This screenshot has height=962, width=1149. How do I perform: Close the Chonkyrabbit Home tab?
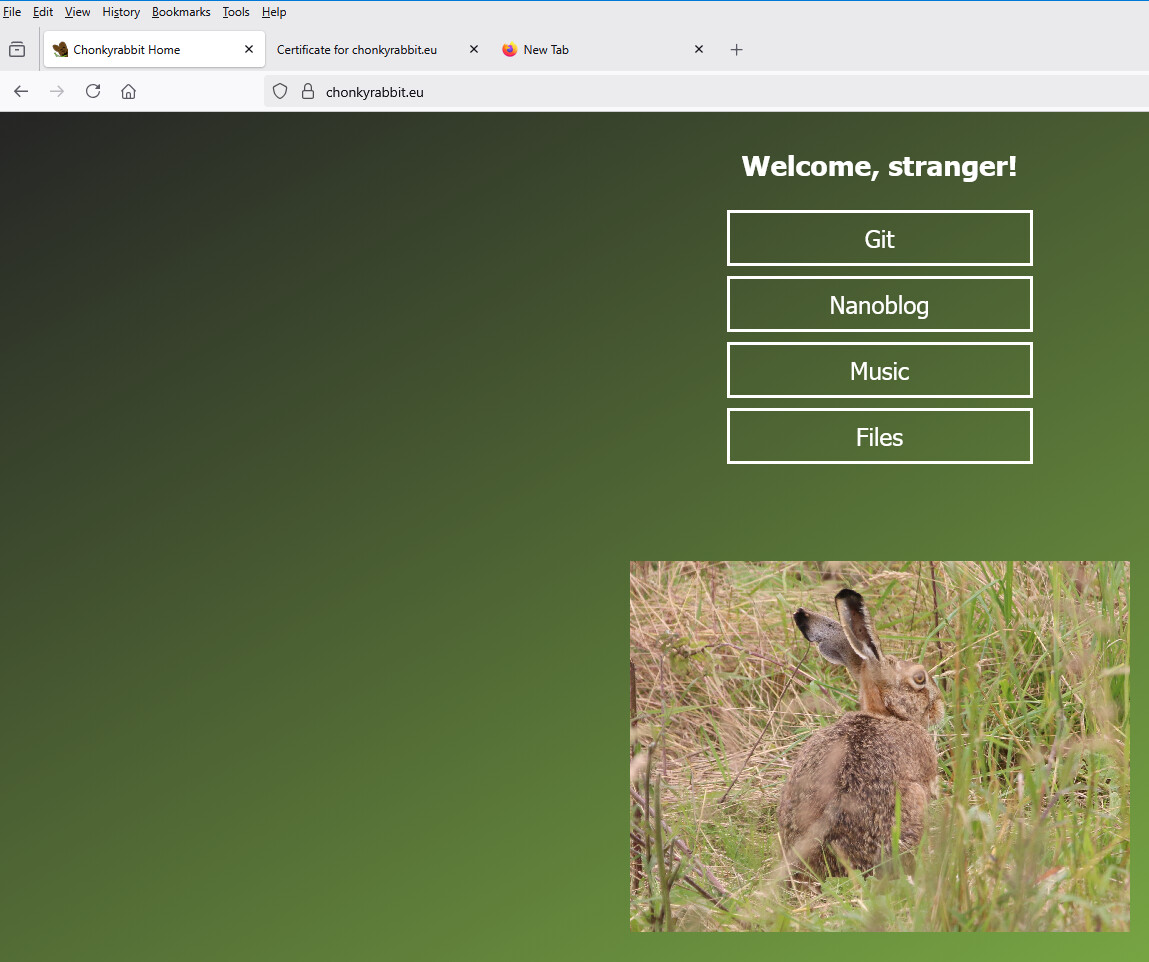[249, 49]
